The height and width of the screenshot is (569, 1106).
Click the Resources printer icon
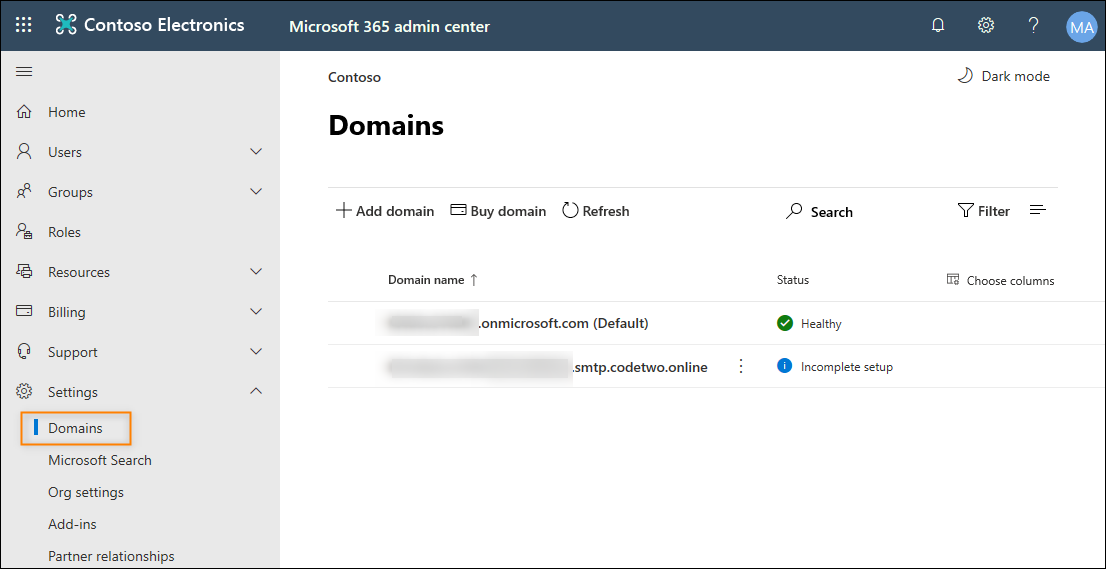(x=25, y=271)
